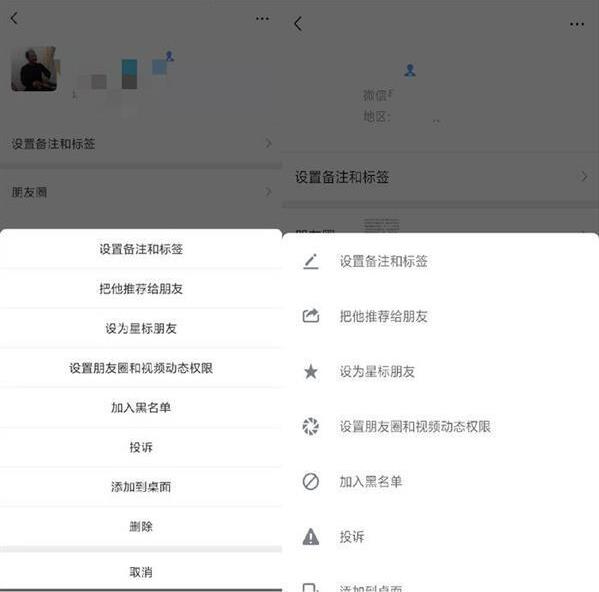Click the share arrow icon
Viewport: 599px width, 592px height.
tap(311, 316)
